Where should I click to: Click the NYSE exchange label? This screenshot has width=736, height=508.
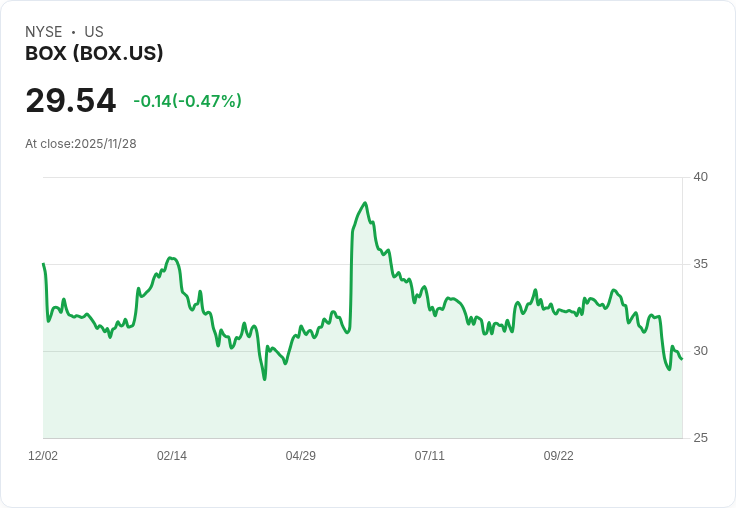pos(43,32)
